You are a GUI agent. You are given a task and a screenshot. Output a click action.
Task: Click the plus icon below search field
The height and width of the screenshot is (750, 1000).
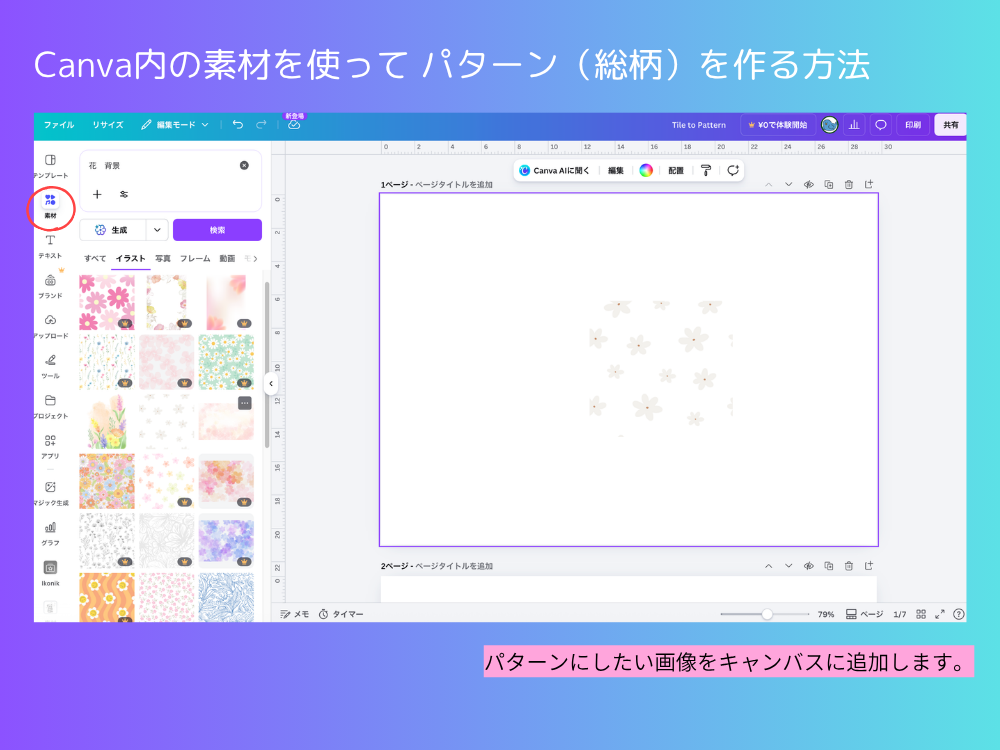tap(97, 194)
